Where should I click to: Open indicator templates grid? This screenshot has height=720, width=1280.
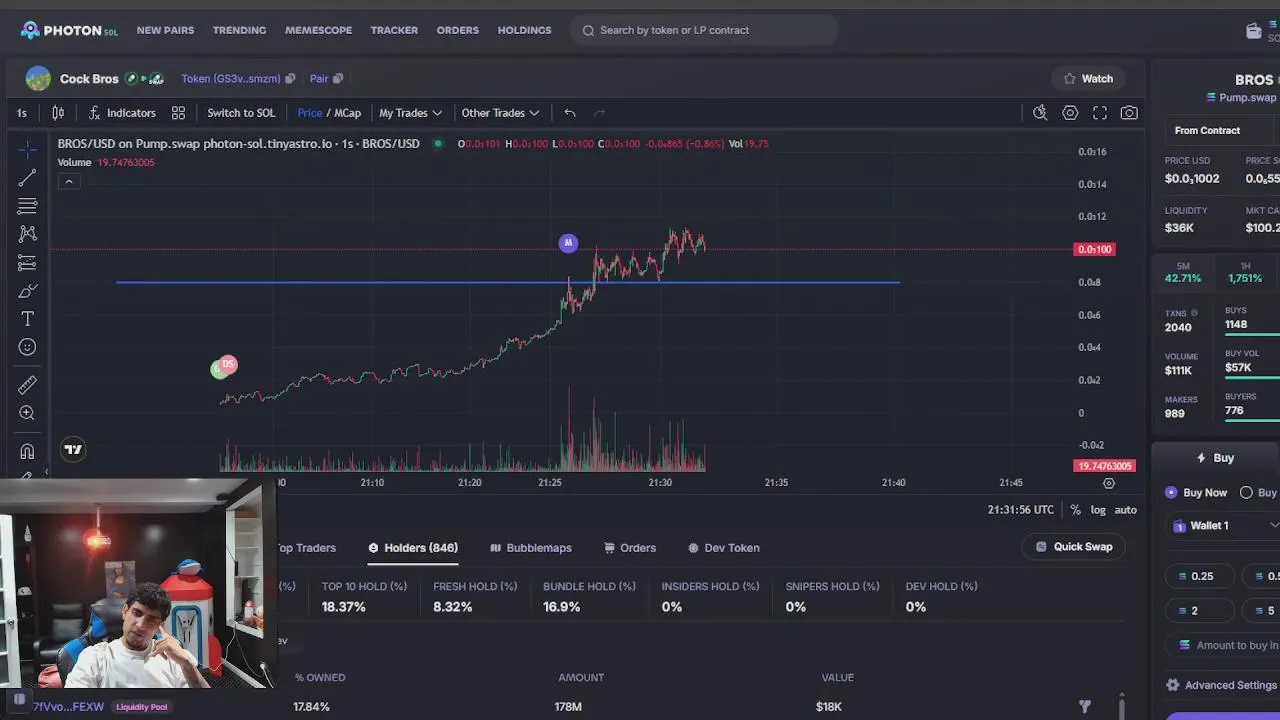pos(178,113)
